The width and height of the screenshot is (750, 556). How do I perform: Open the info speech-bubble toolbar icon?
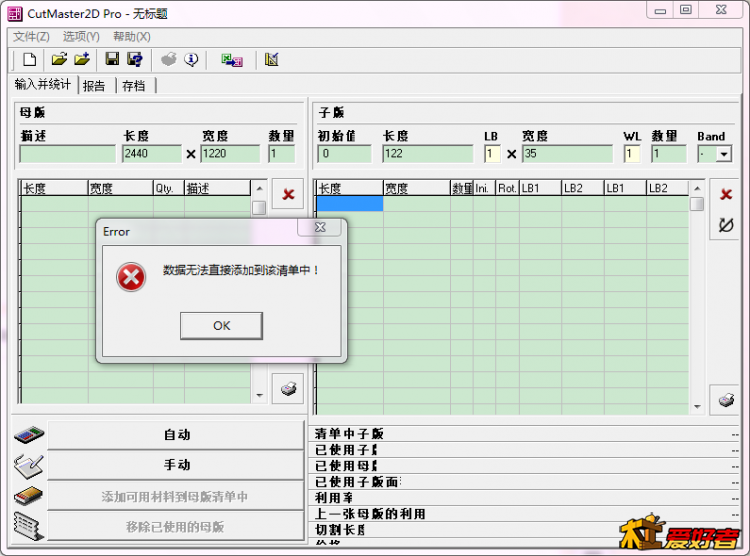click(x=191, y=59)
